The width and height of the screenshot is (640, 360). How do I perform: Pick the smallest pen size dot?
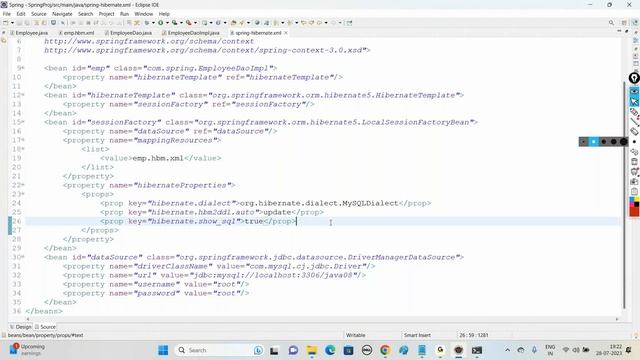(584, 142)
